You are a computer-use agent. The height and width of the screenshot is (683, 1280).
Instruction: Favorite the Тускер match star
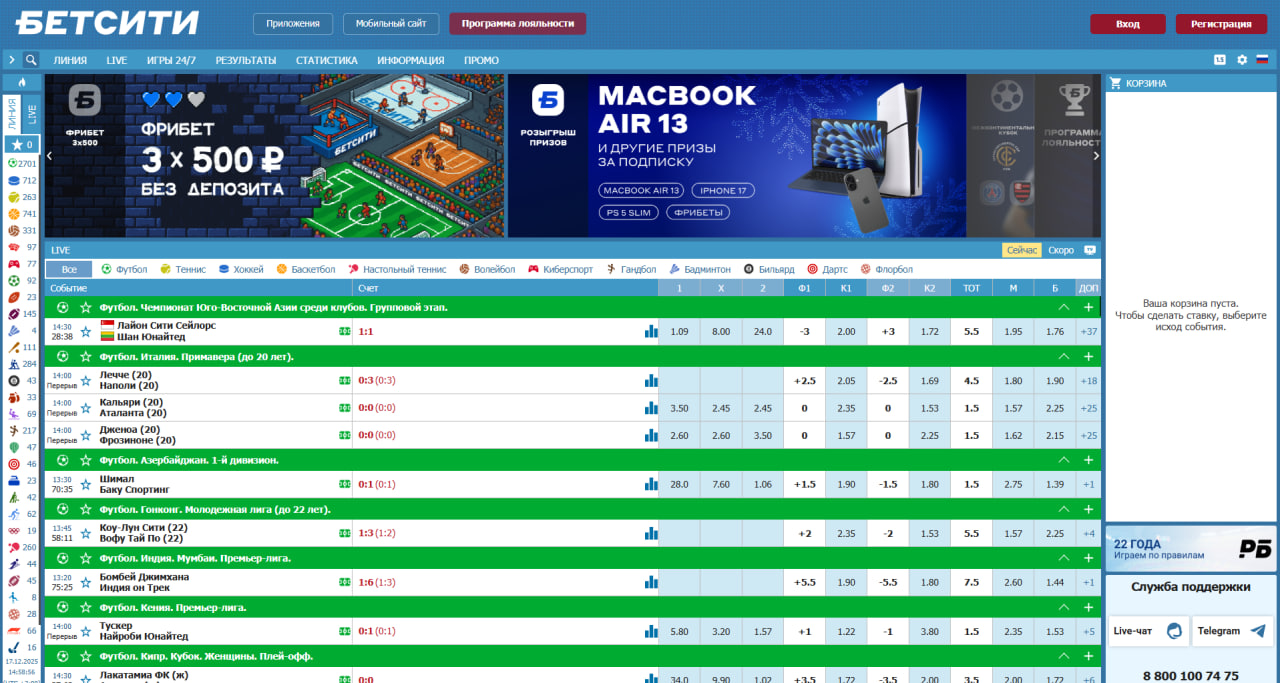click(86, 631)
